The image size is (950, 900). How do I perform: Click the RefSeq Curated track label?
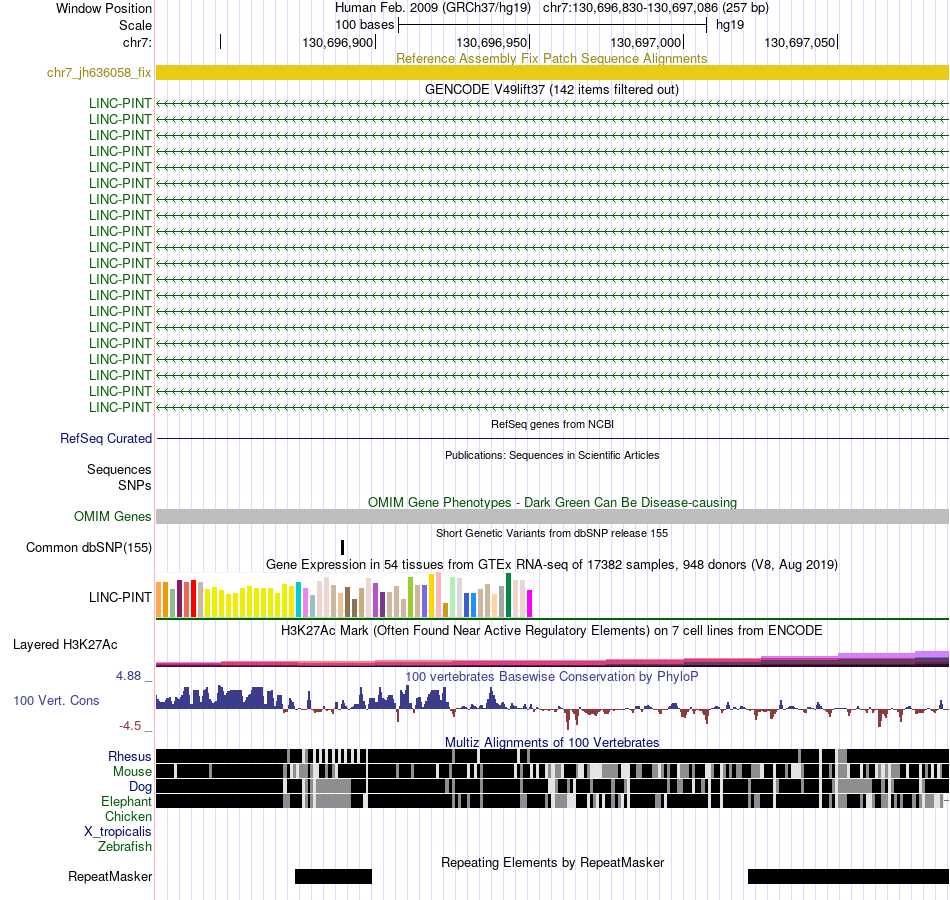point(105,438)
